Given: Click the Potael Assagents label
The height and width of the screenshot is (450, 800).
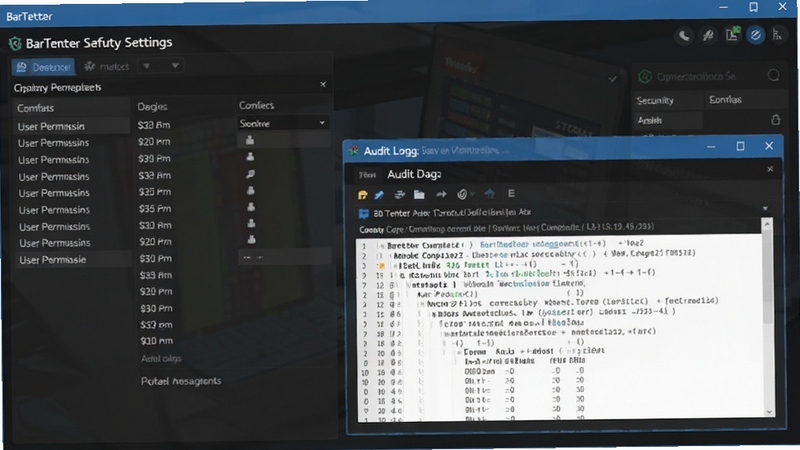Looking at the screenshot, I should point(181,381).
